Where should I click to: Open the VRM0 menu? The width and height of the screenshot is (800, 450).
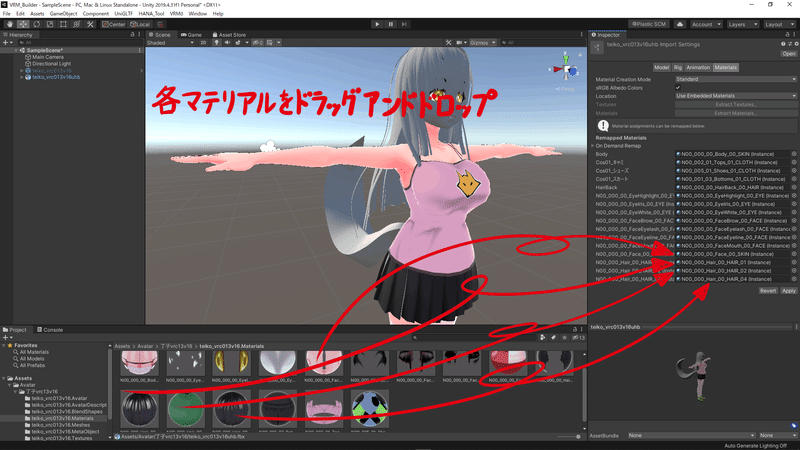click(x=176, y=14)
